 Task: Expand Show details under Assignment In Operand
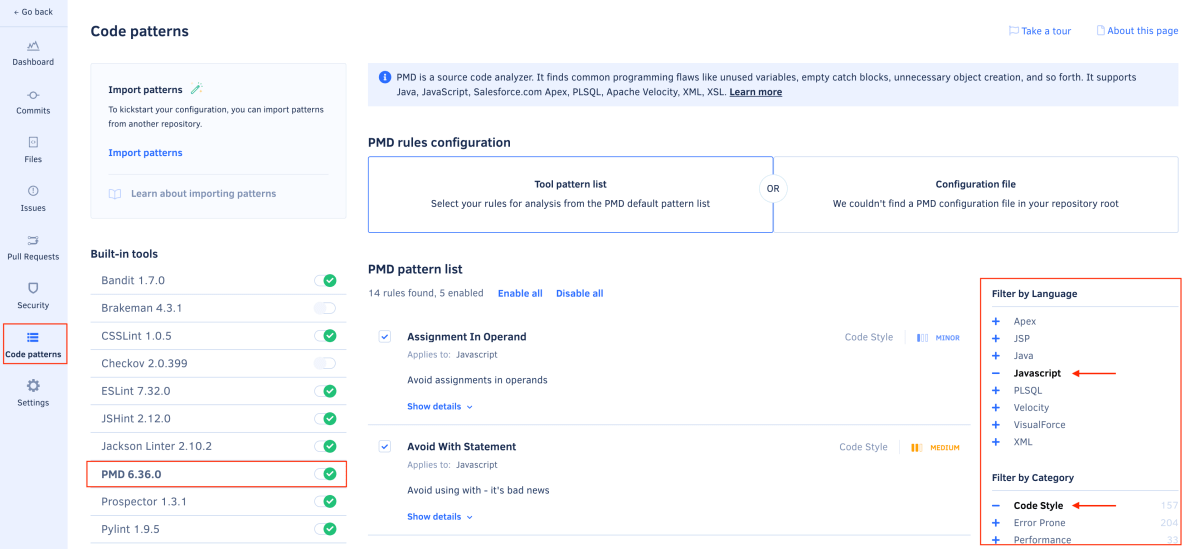coord(440,407)
